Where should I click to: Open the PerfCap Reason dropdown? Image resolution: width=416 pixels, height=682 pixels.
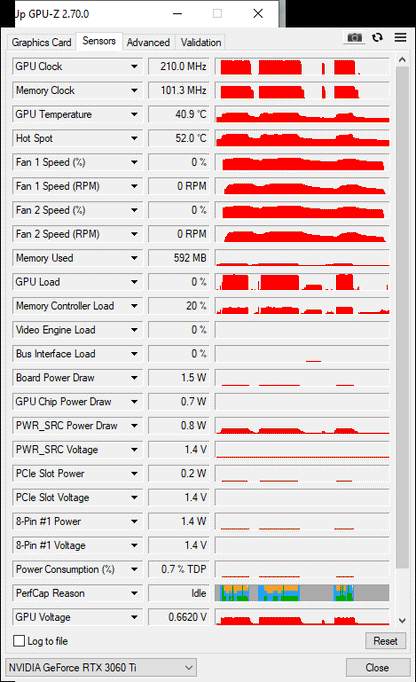click(x=134, y=593)
